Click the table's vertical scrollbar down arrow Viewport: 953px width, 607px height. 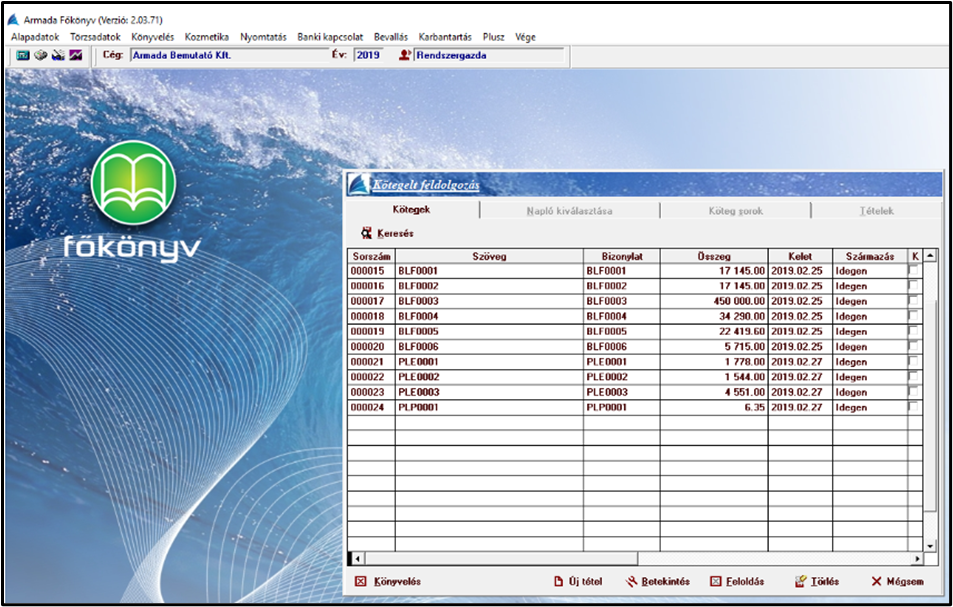930,546
